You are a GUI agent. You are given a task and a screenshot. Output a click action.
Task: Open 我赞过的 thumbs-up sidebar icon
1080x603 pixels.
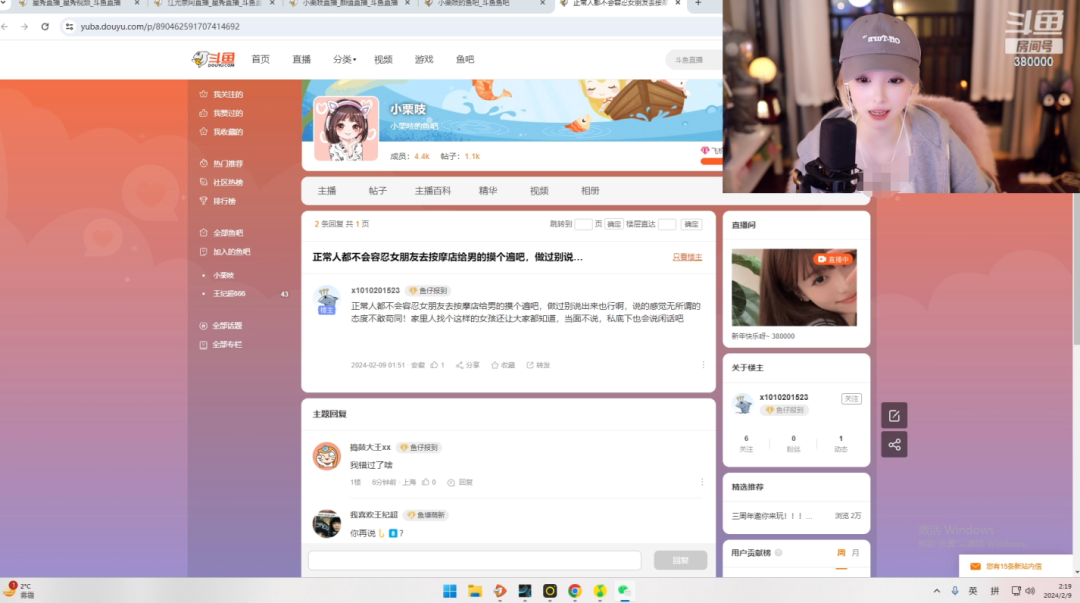click(x=203, y=112)
